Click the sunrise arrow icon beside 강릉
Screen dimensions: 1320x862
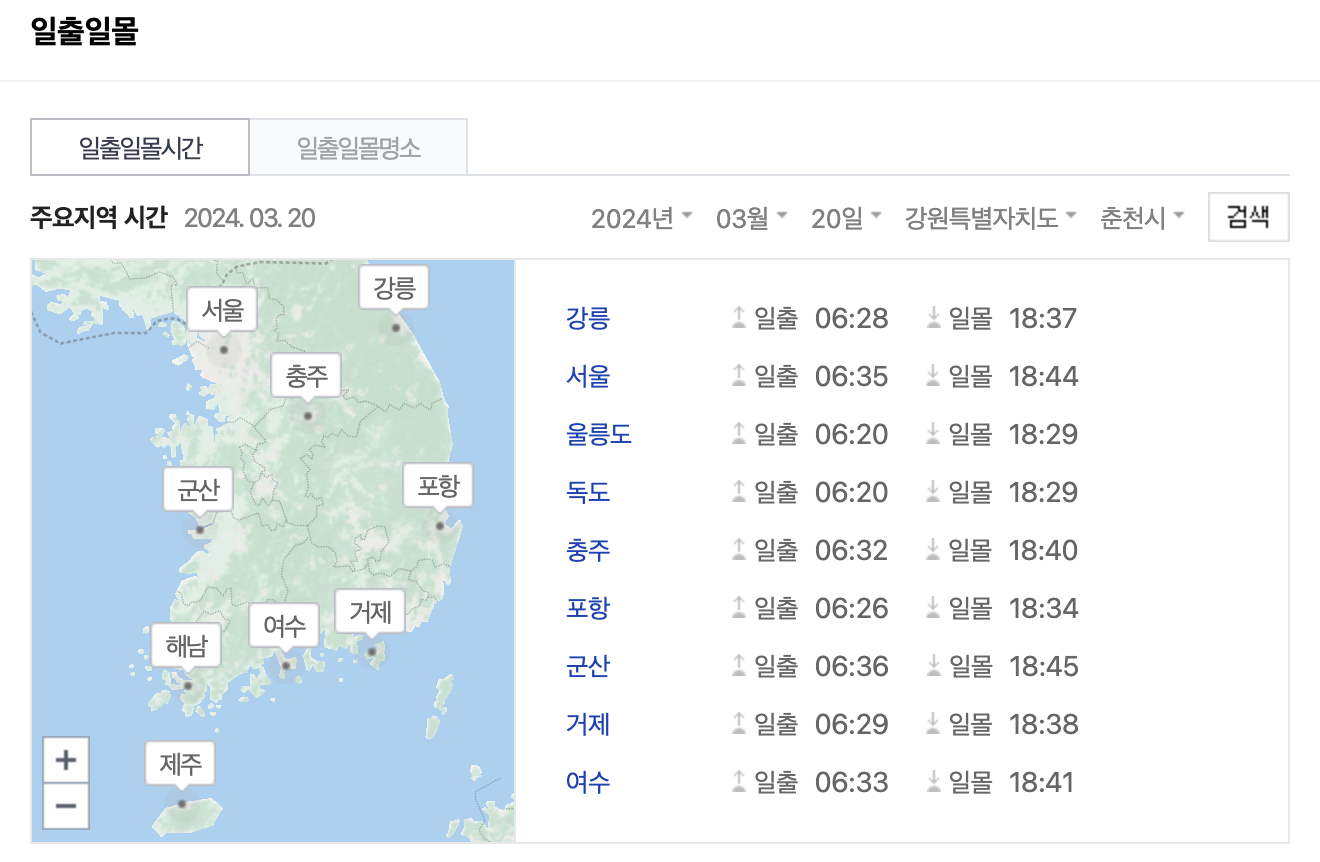tap(737, 318)
